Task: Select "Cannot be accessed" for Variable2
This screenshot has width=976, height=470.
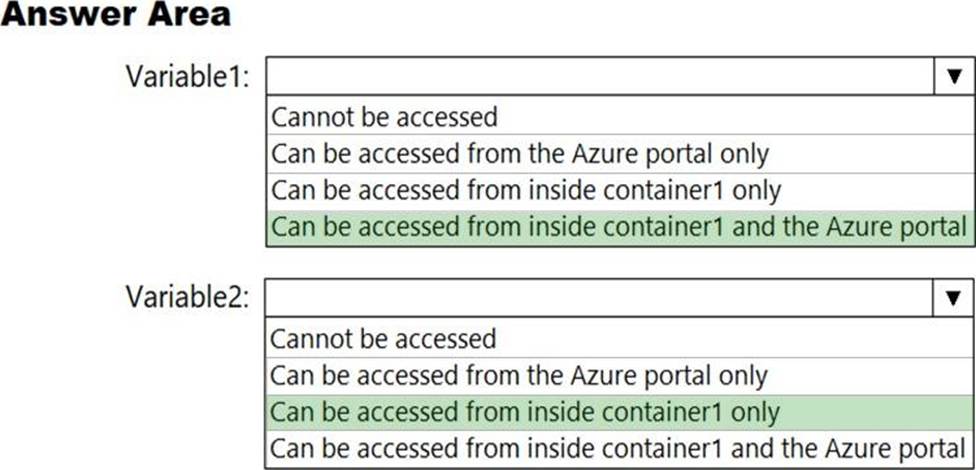Action: coord(384,338)
